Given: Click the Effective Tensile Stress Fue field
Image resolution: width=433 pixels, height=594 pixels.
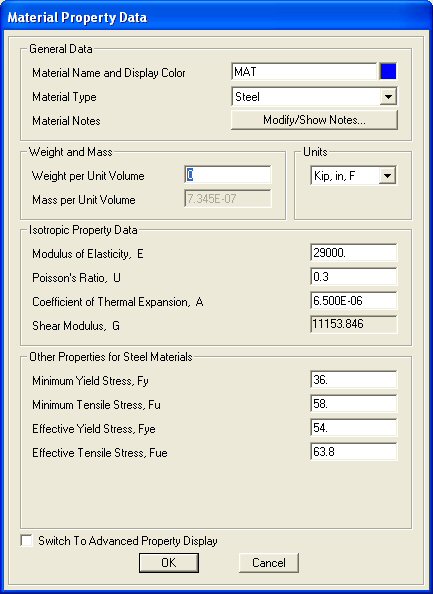Looking at the screenshot, I should [x=353, y=452].
